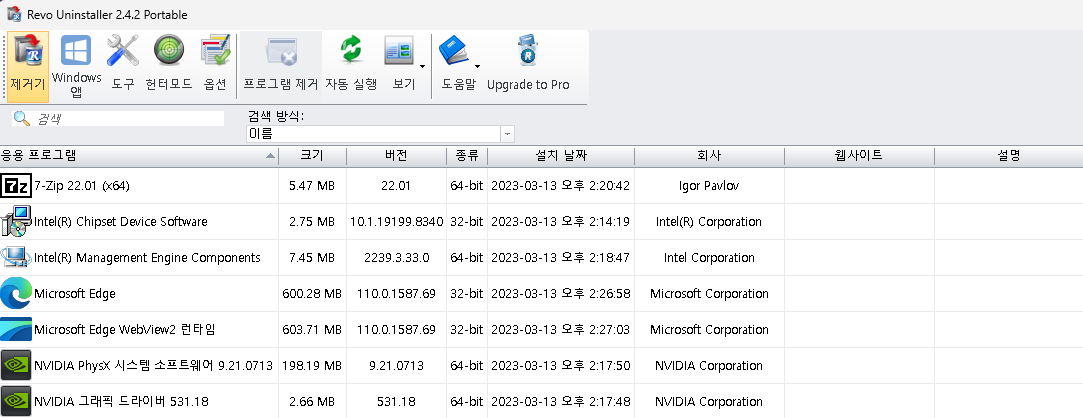
Task: Sort by 응용 프로그램 column header
Action: pos(139,156)
